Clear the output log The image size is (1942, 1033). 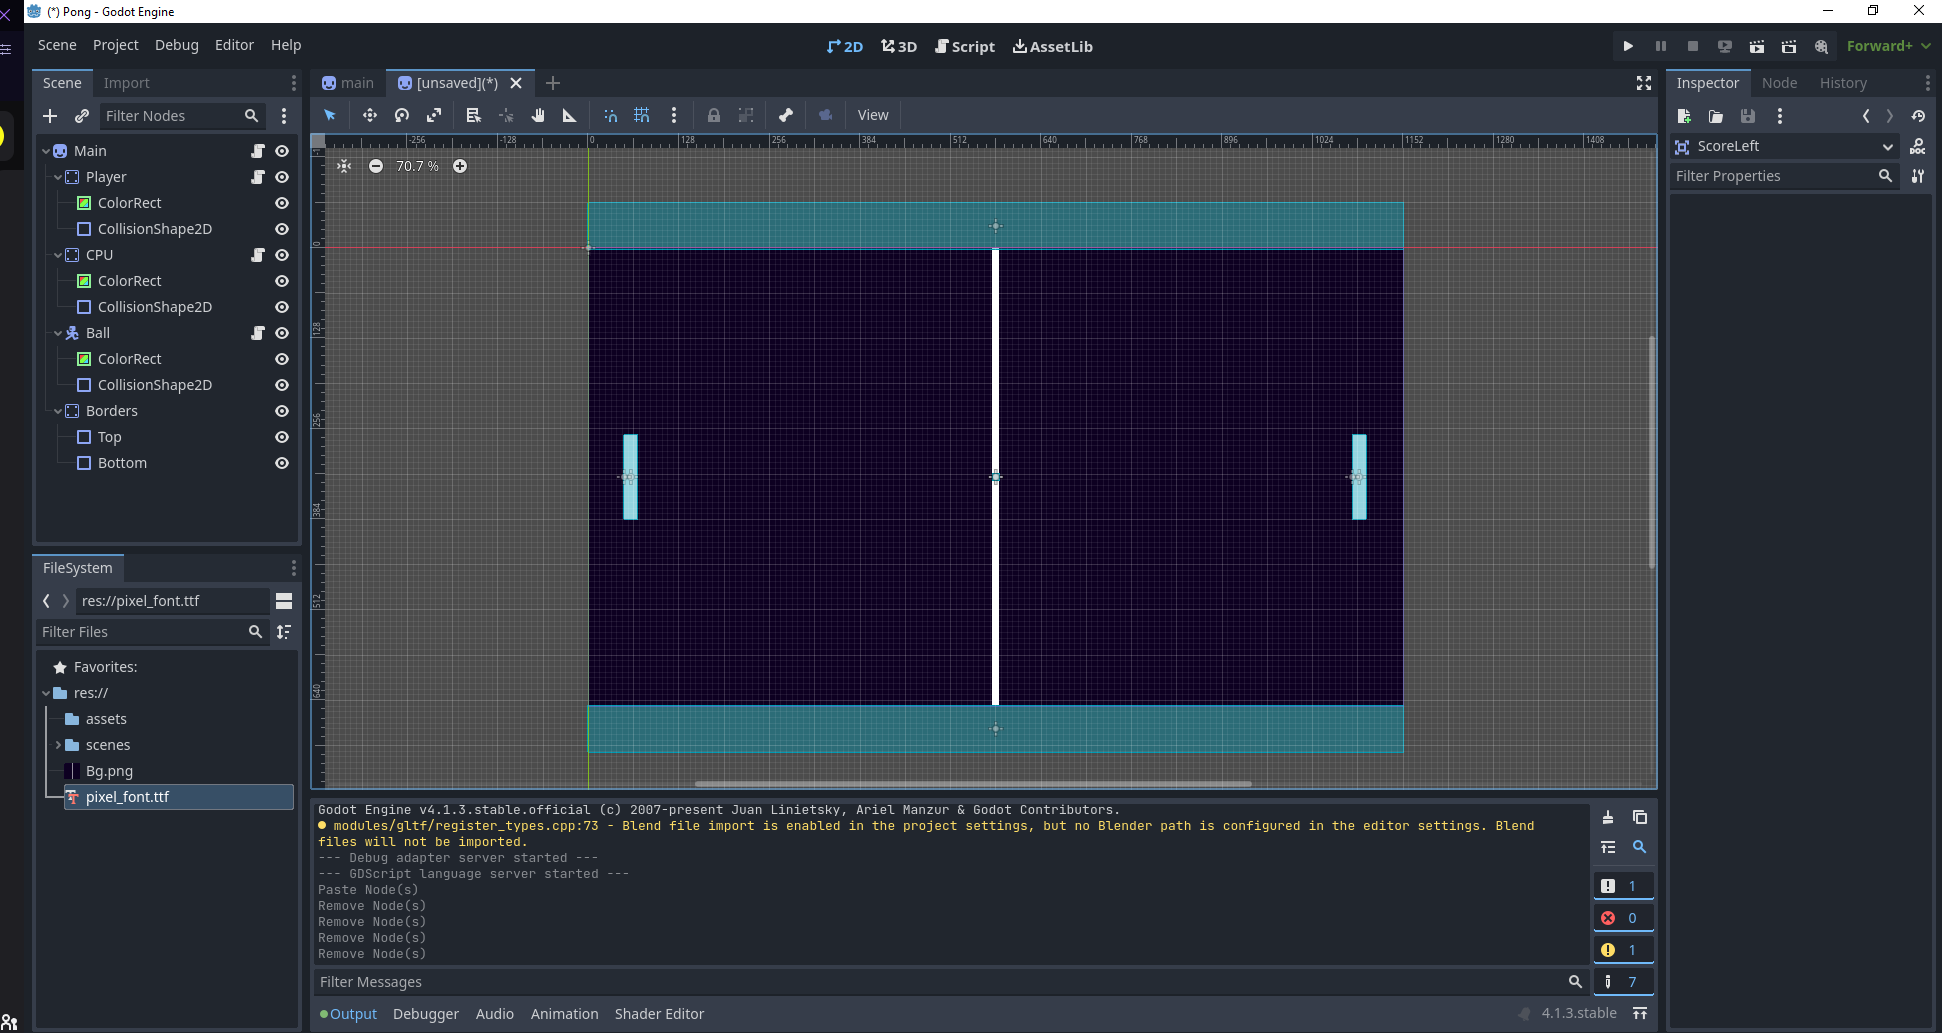tap(1608, 817)
